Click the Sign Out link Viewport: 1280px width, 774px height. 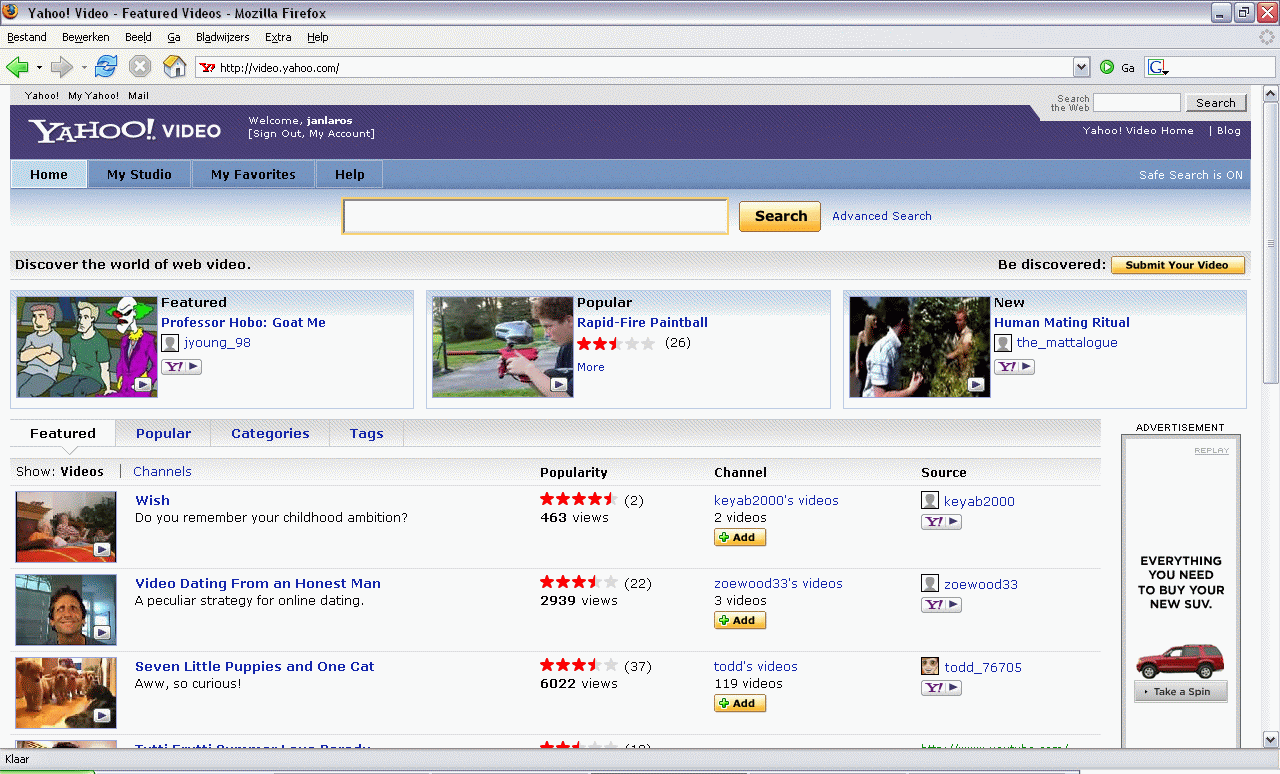tap(277, 133)
